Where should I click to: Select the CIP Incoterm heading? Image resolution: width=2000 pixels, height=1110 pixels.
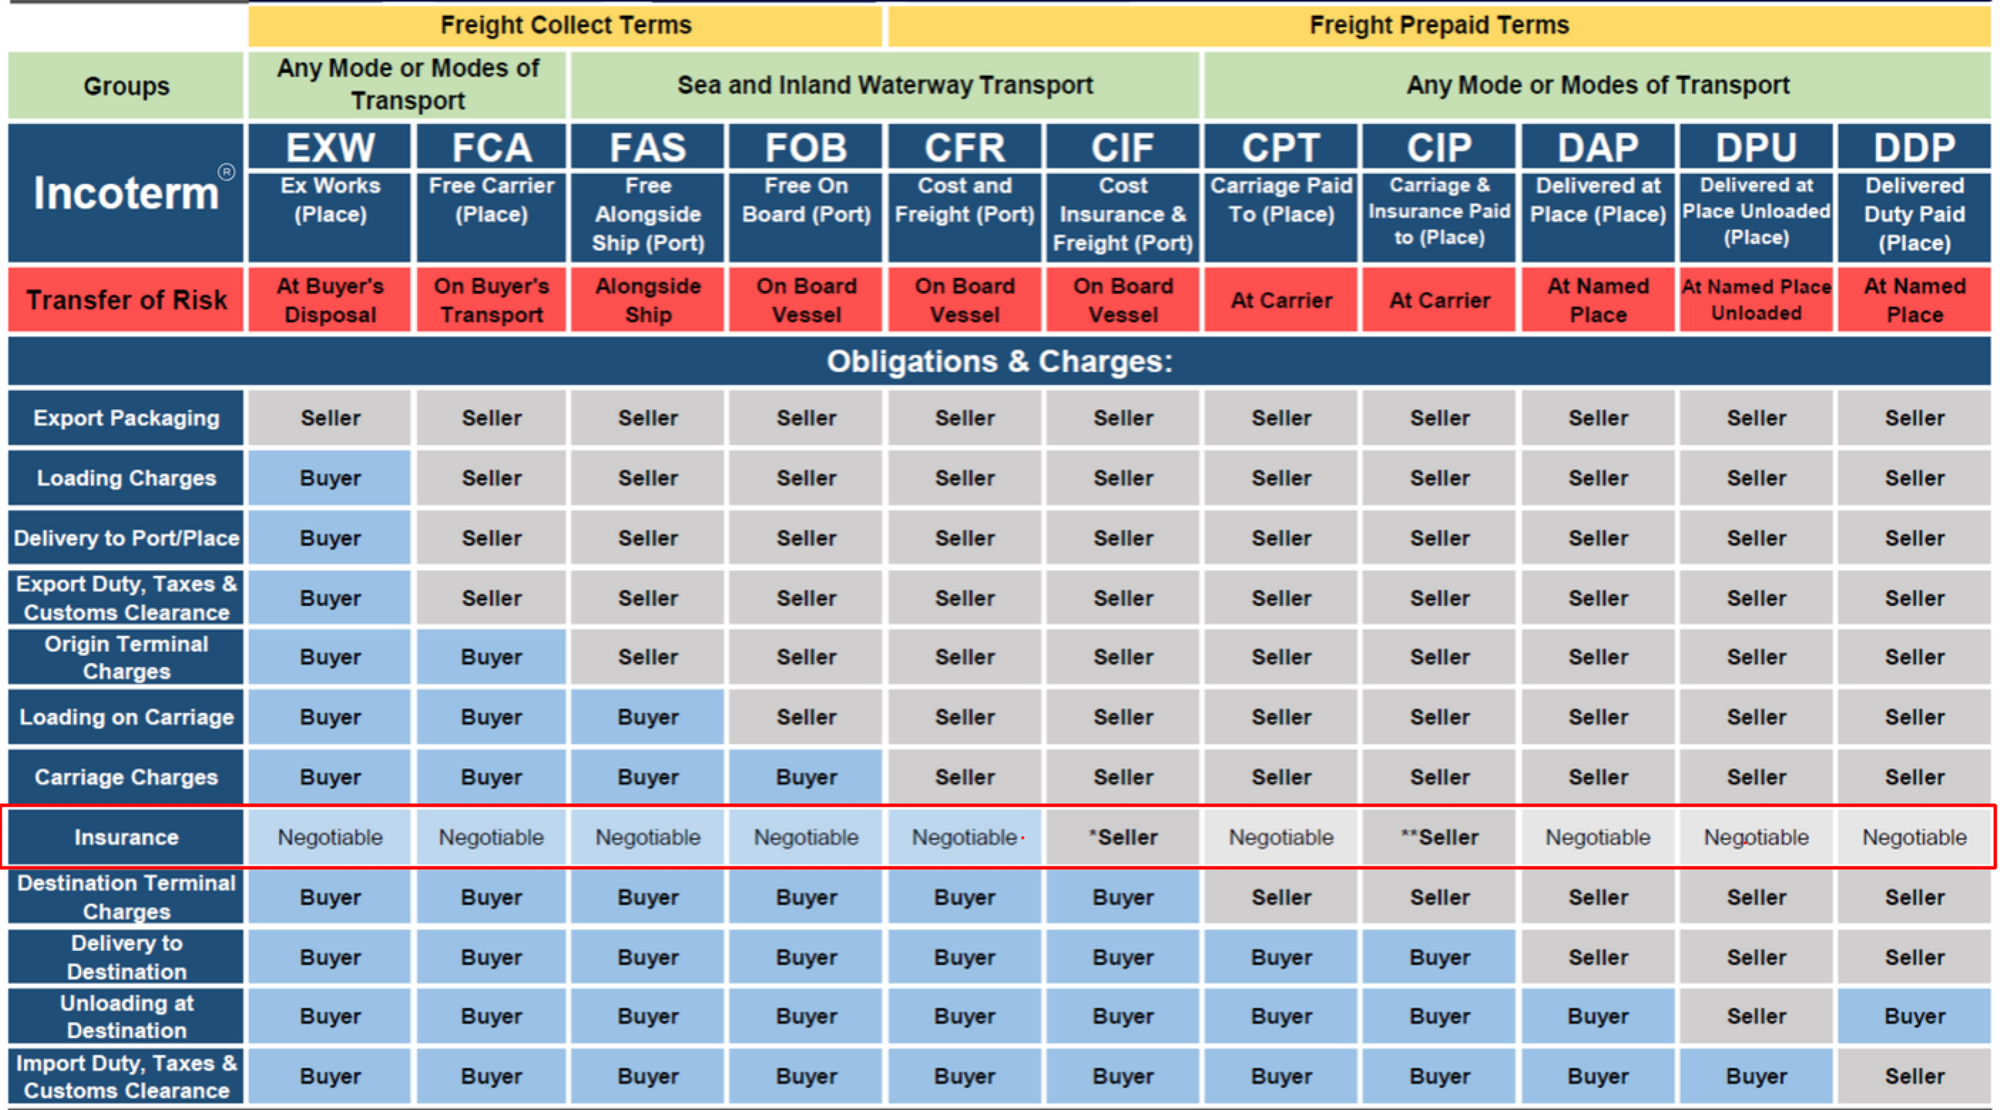[x=1440, y=147]
